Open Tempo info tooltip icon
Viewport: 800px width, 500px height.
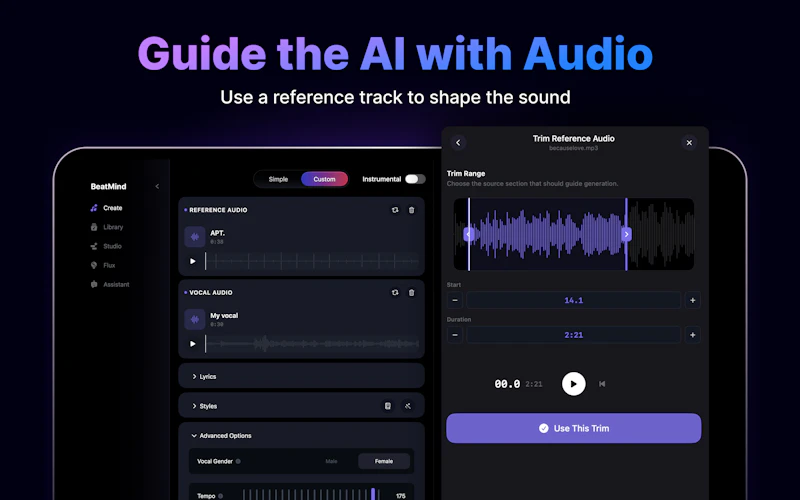pos(220,496)
